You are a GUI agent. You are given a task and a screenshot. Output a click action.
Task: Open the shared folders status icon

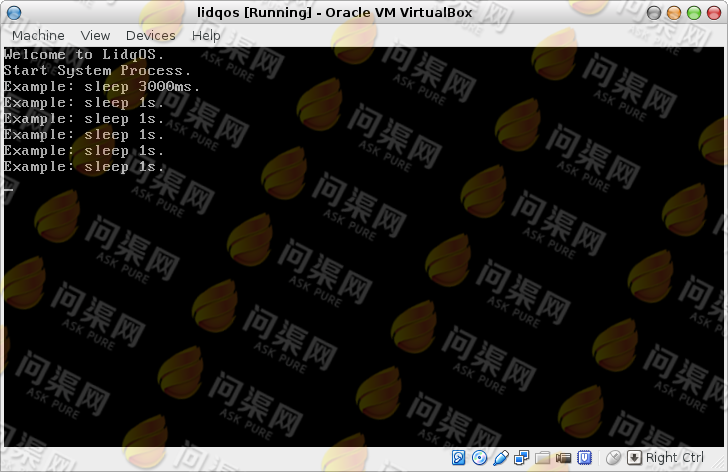(x=542, y=458)
